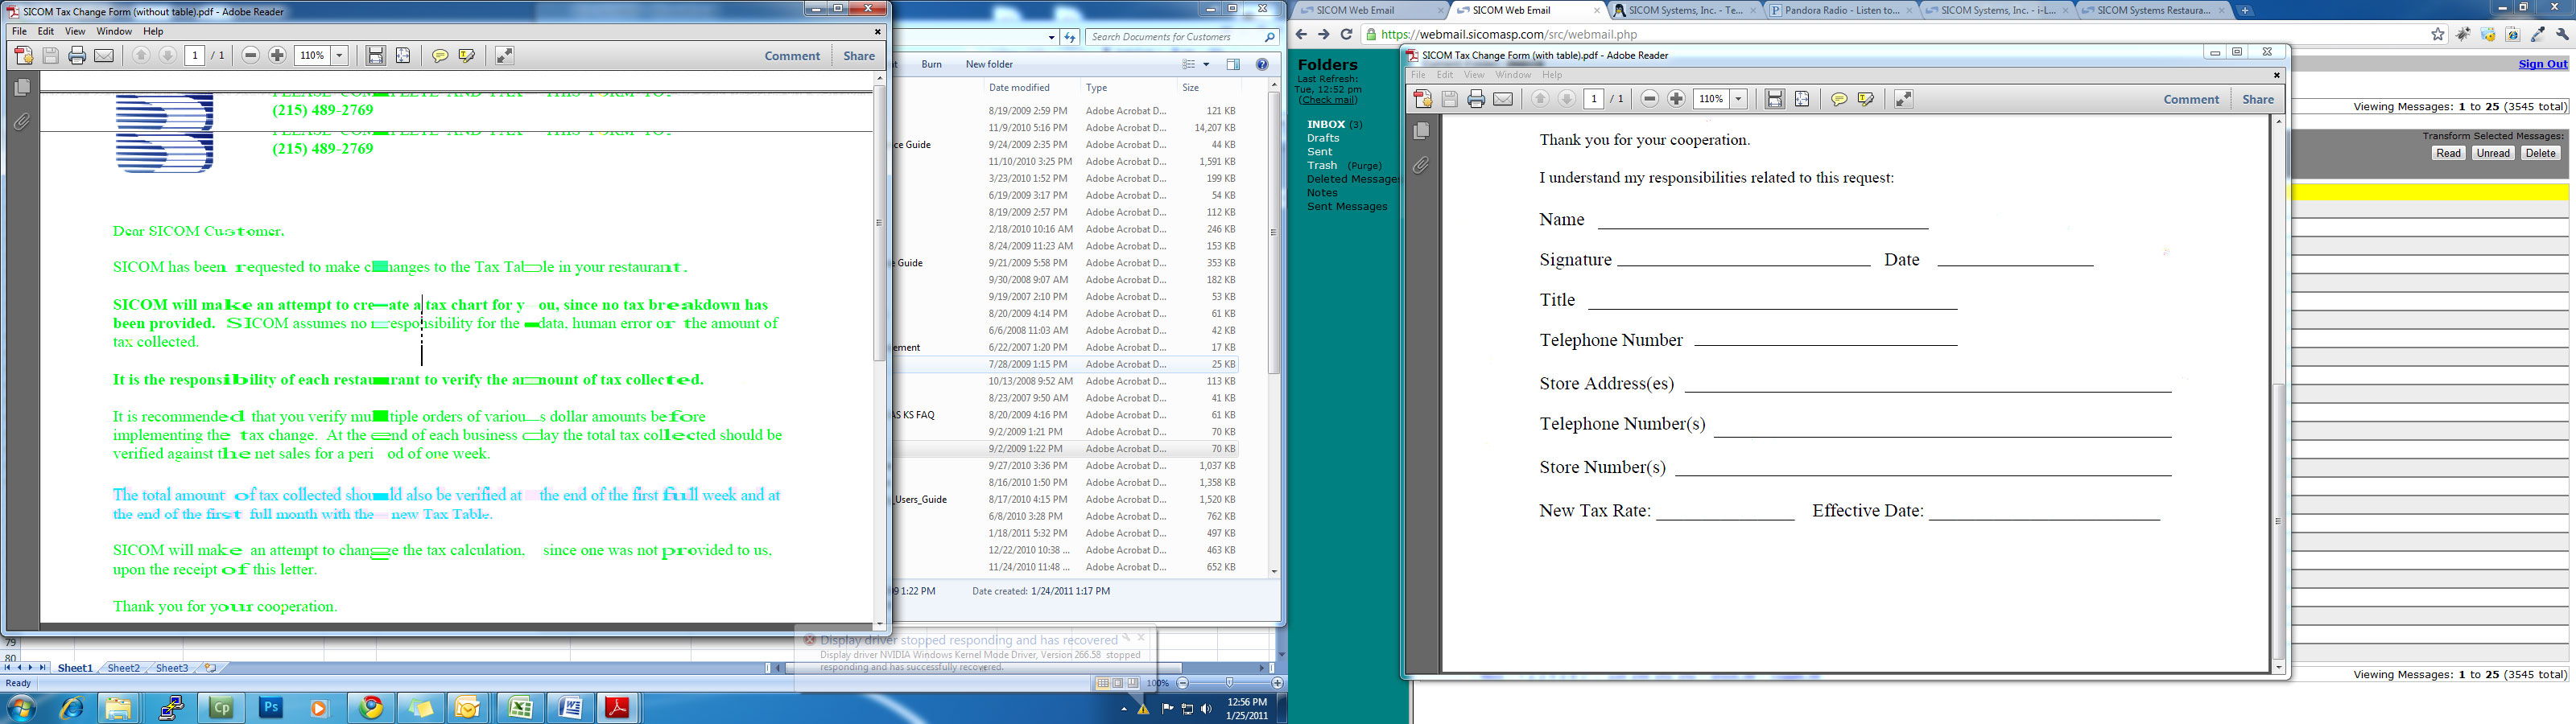The height and width of the screenshot is (724, 2576).
Task: Zoom out in the 'without table' PDF
Action: tap(251, 56)
